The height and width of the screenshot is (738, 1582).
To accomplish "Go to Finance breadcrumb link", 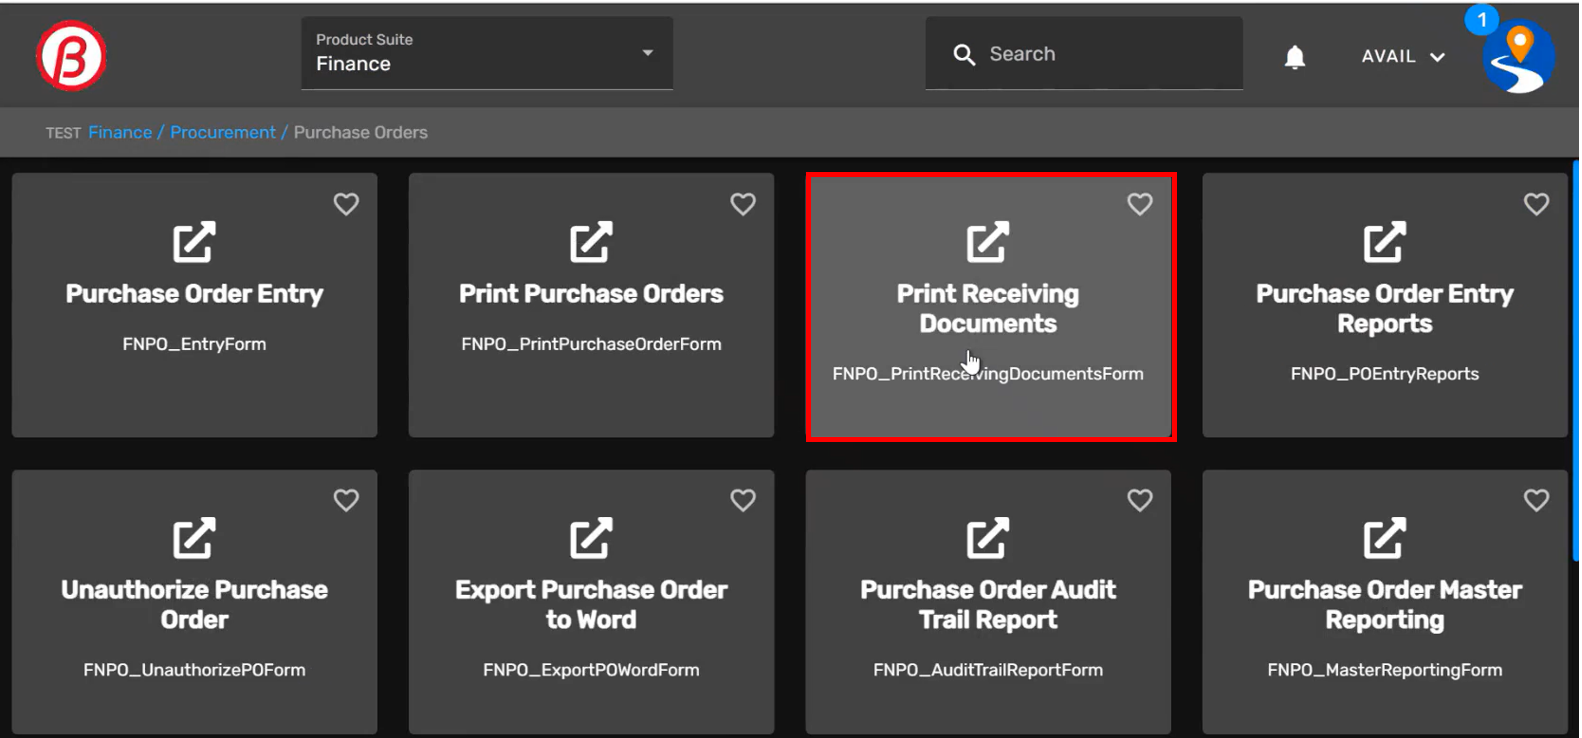I will click(x=120, y=133).
